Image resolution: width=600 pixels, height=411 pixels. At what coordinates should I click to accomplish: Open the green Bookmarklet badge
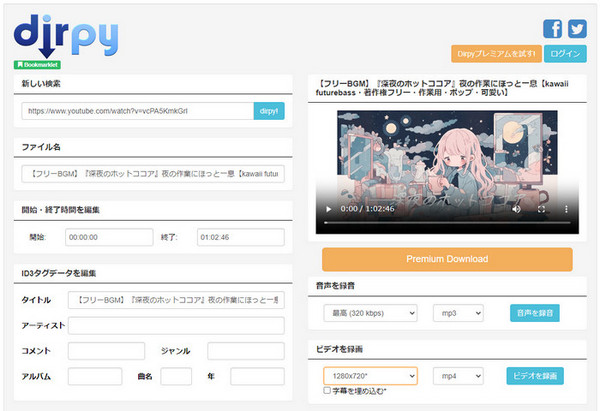37,65
